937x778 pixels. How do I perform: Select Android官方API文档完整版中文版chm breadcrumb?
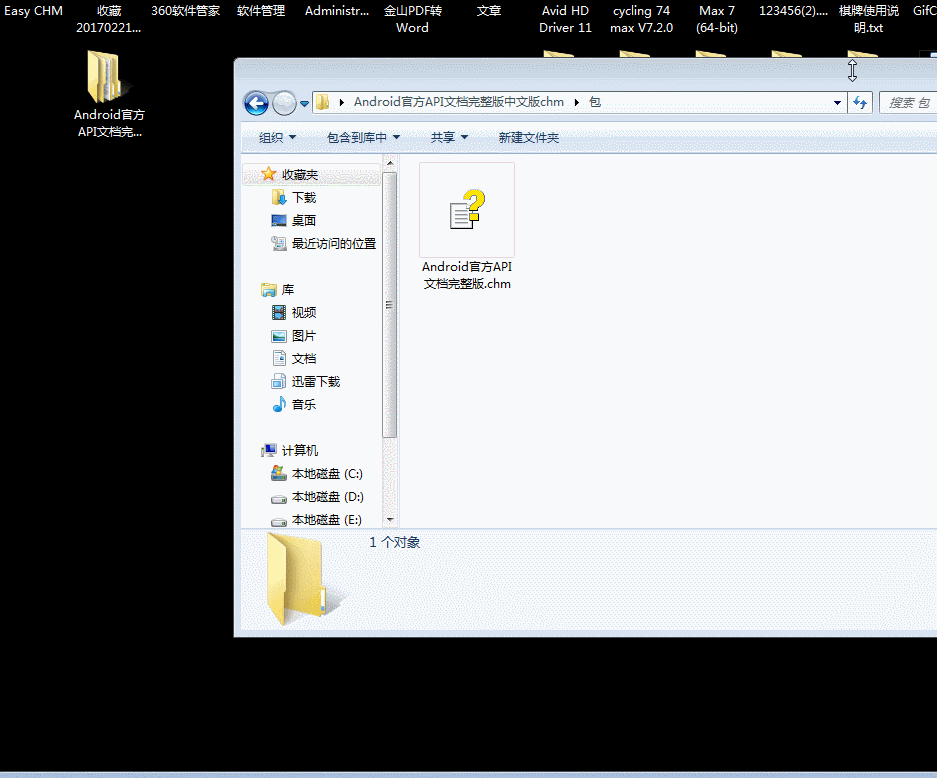(458, 102)
